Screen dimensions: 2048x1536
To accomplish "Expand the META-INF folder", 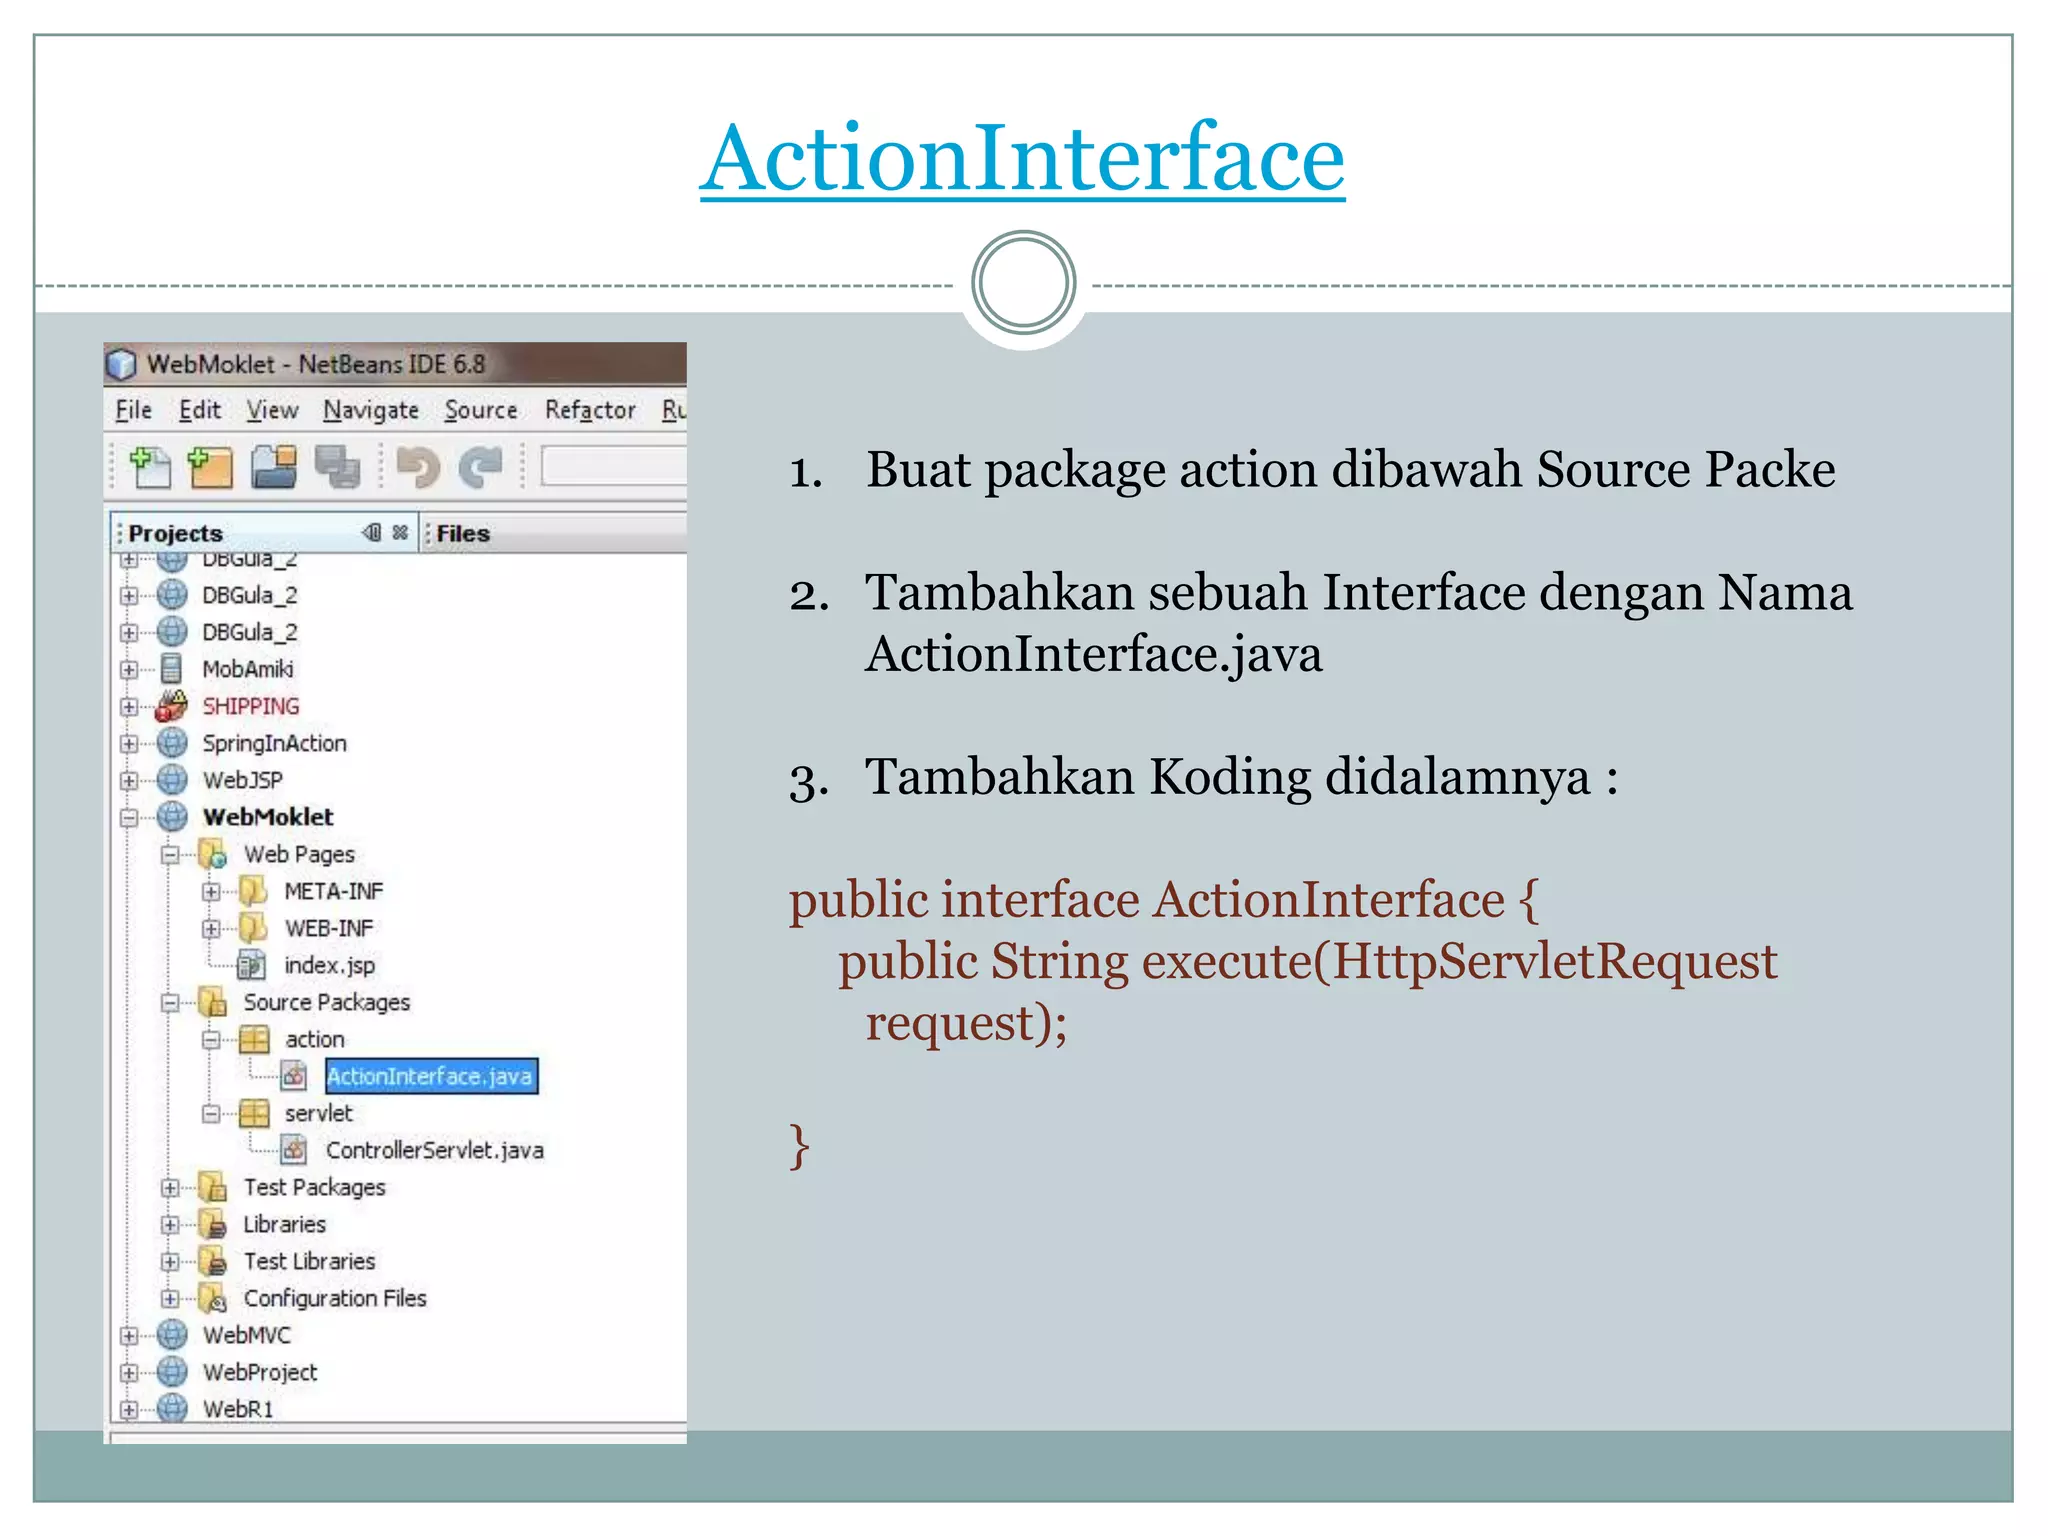I will coord(211,892).
